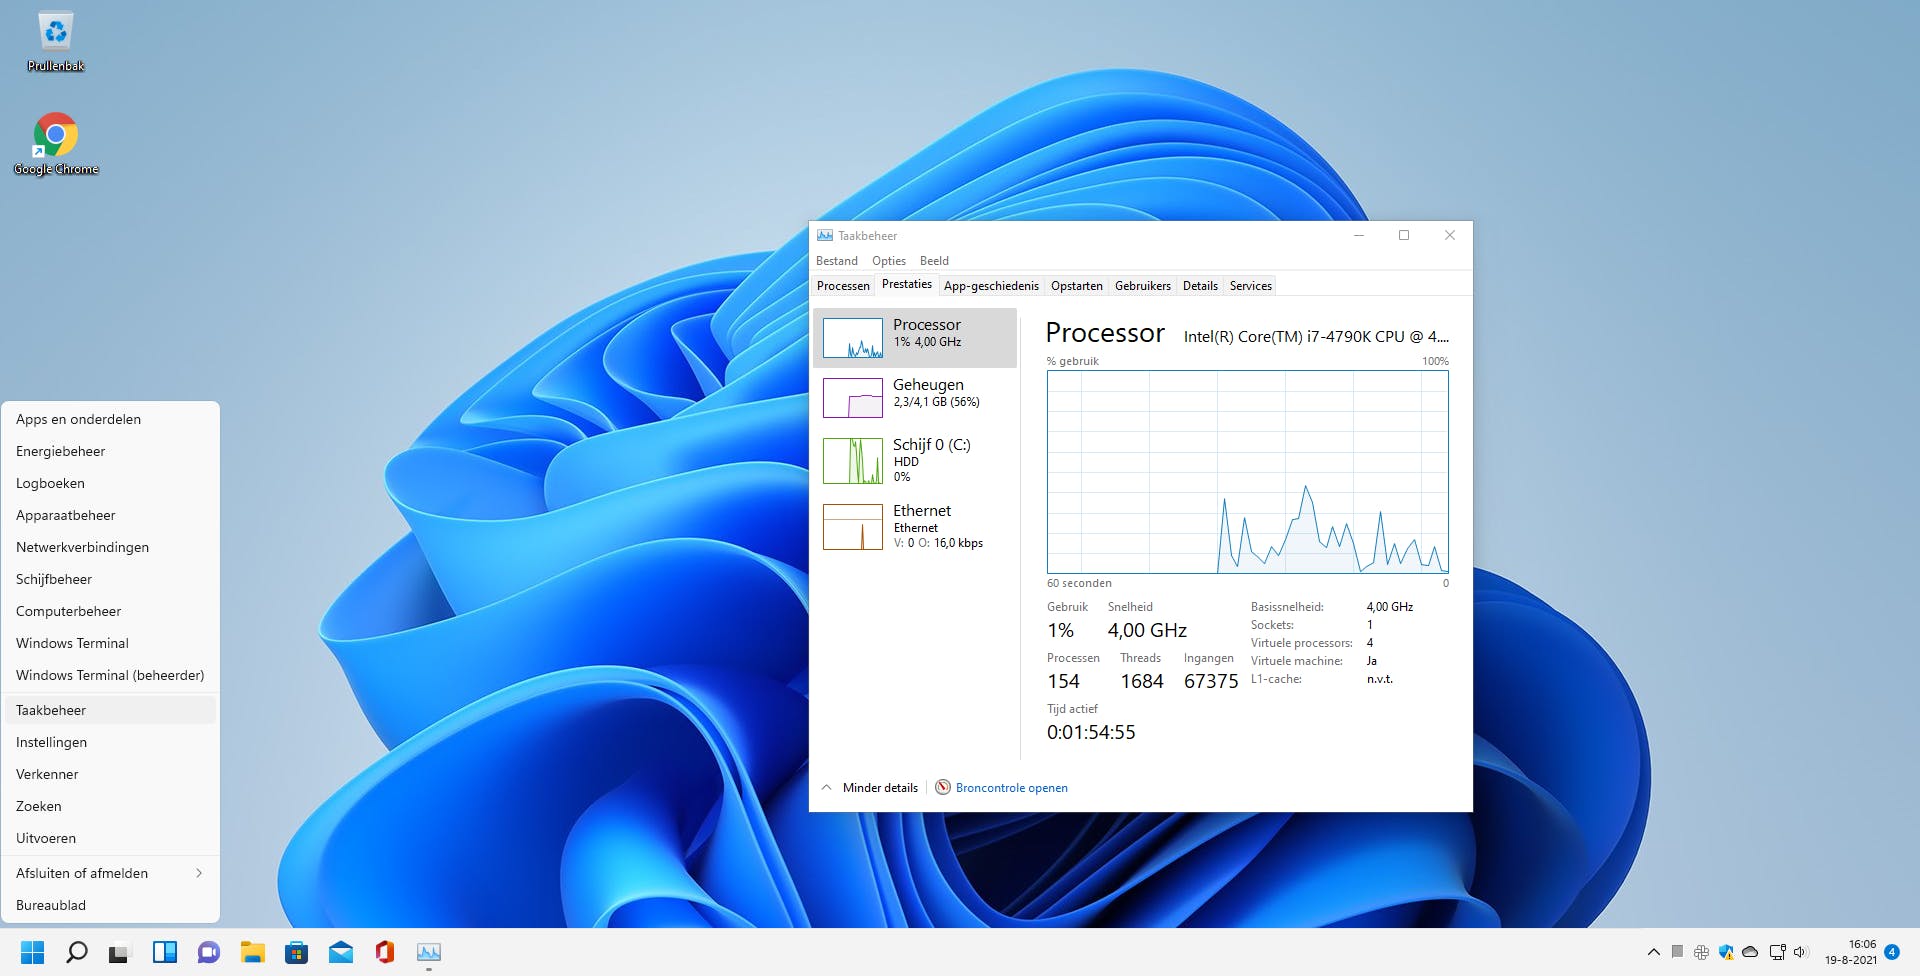Show hidden tray icons chevron
The image size is (1920, 976).
click(1653, 952)
